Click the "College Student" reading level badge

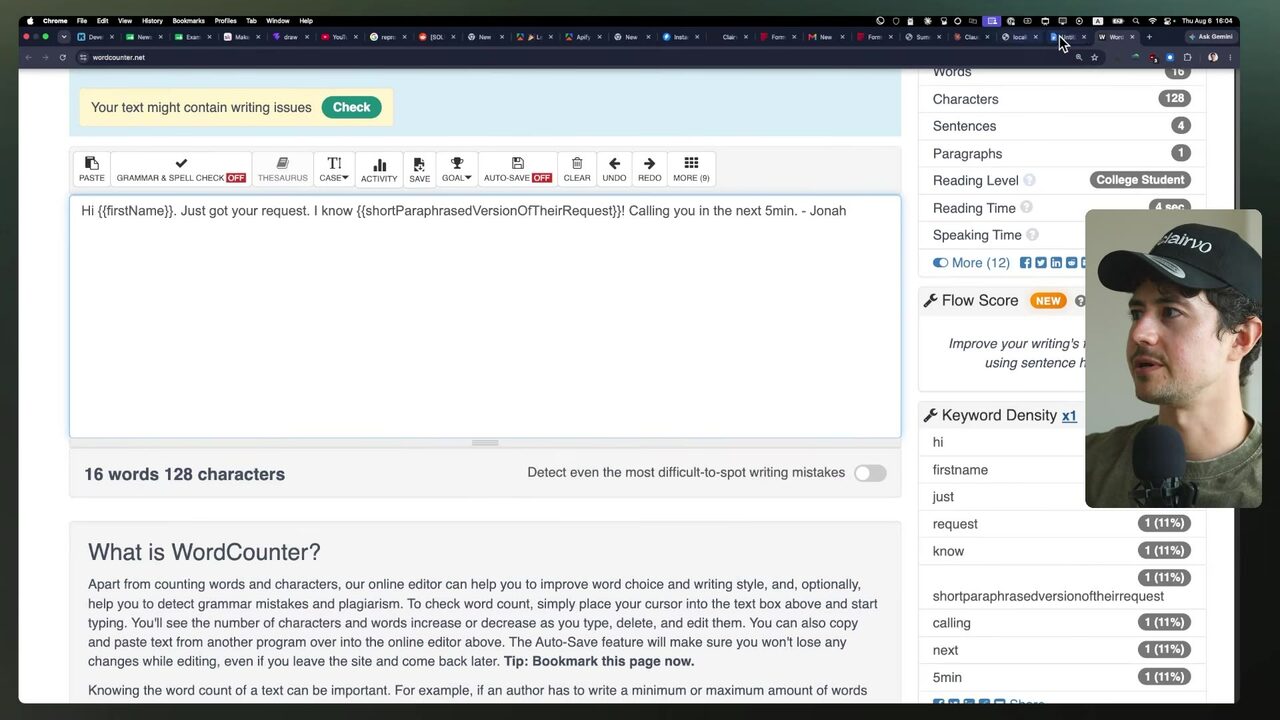(1140, 180)
